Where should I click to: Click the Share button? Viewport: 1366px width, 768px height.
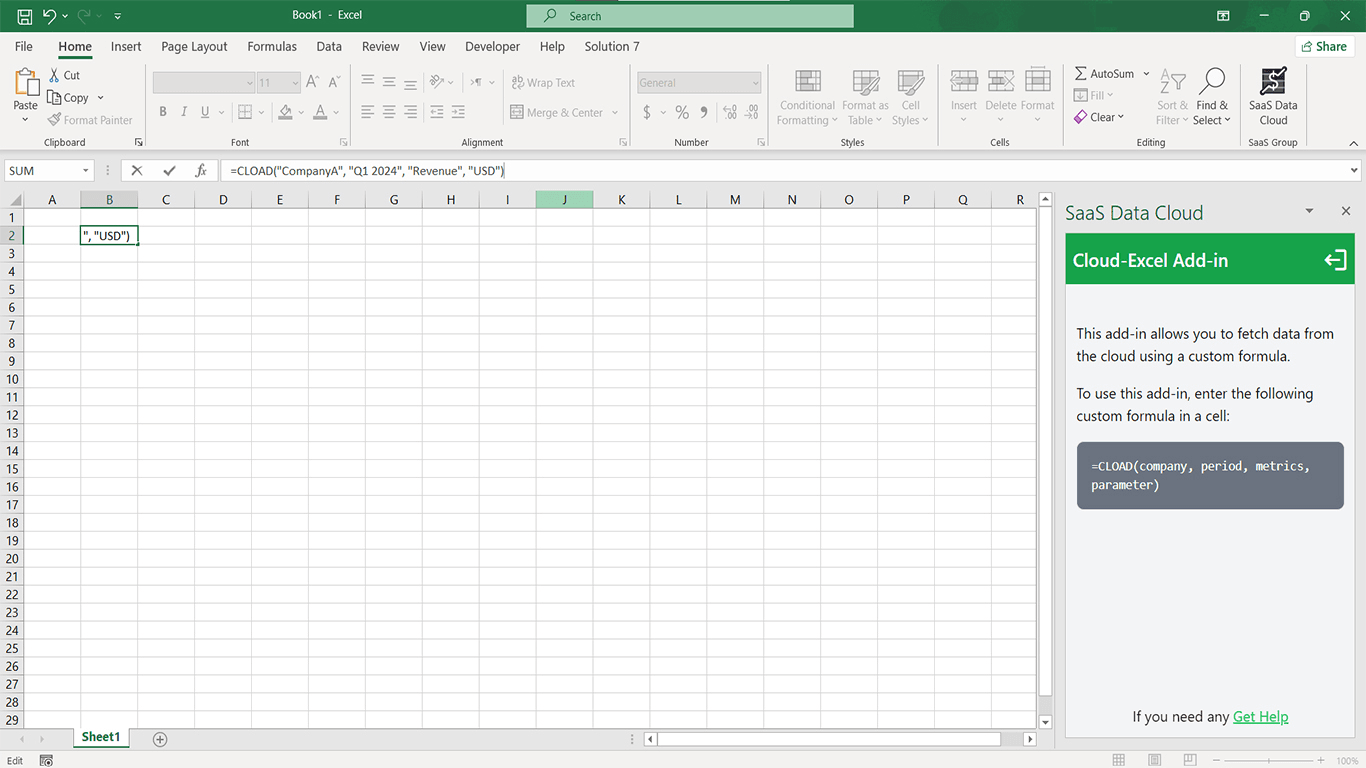pos(1325,46)
